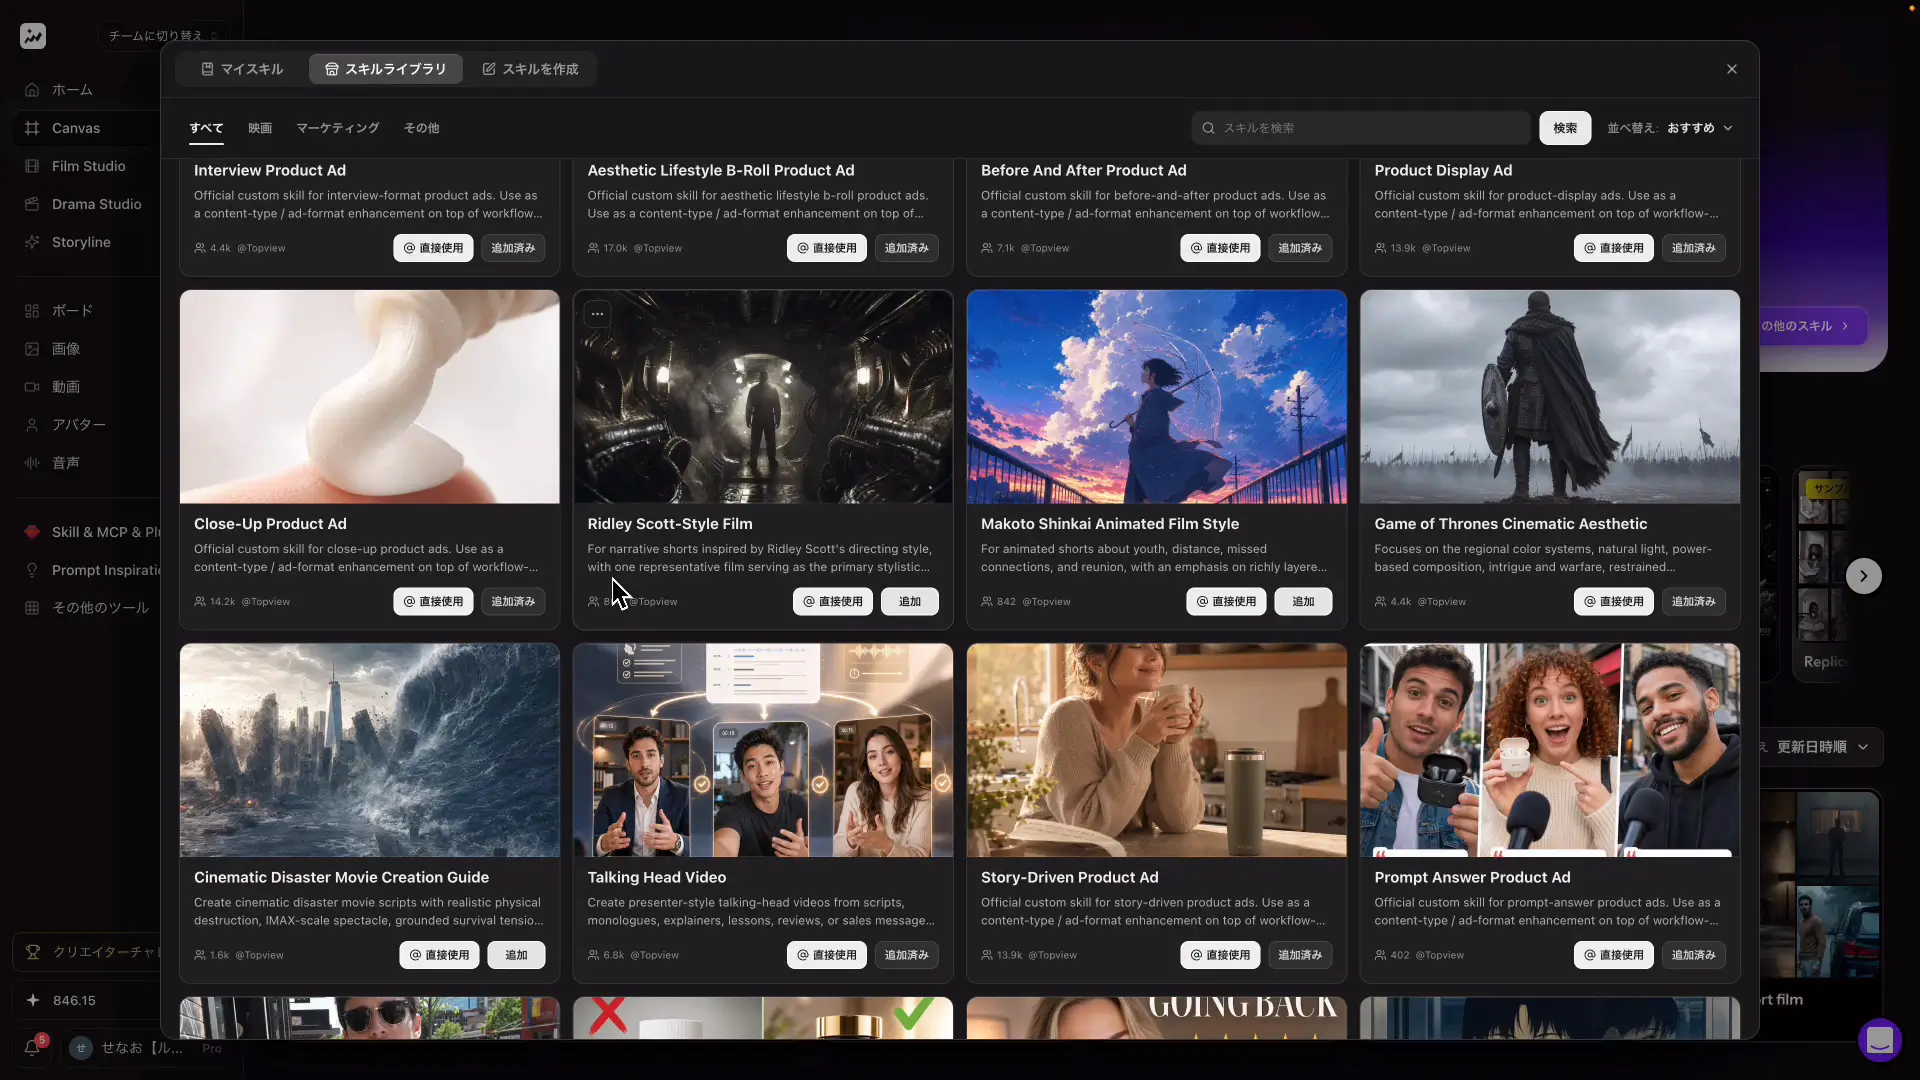Click 追加 on Makoto Shinkai Animated Film Style
1920x1080 pixels.
click(x=1303, y=602)
